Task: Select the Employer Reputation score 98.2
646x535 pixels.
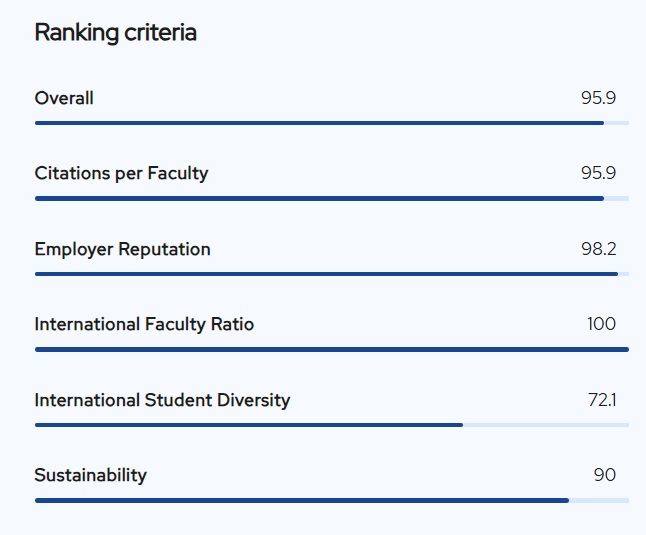Action: coord(598,249)
